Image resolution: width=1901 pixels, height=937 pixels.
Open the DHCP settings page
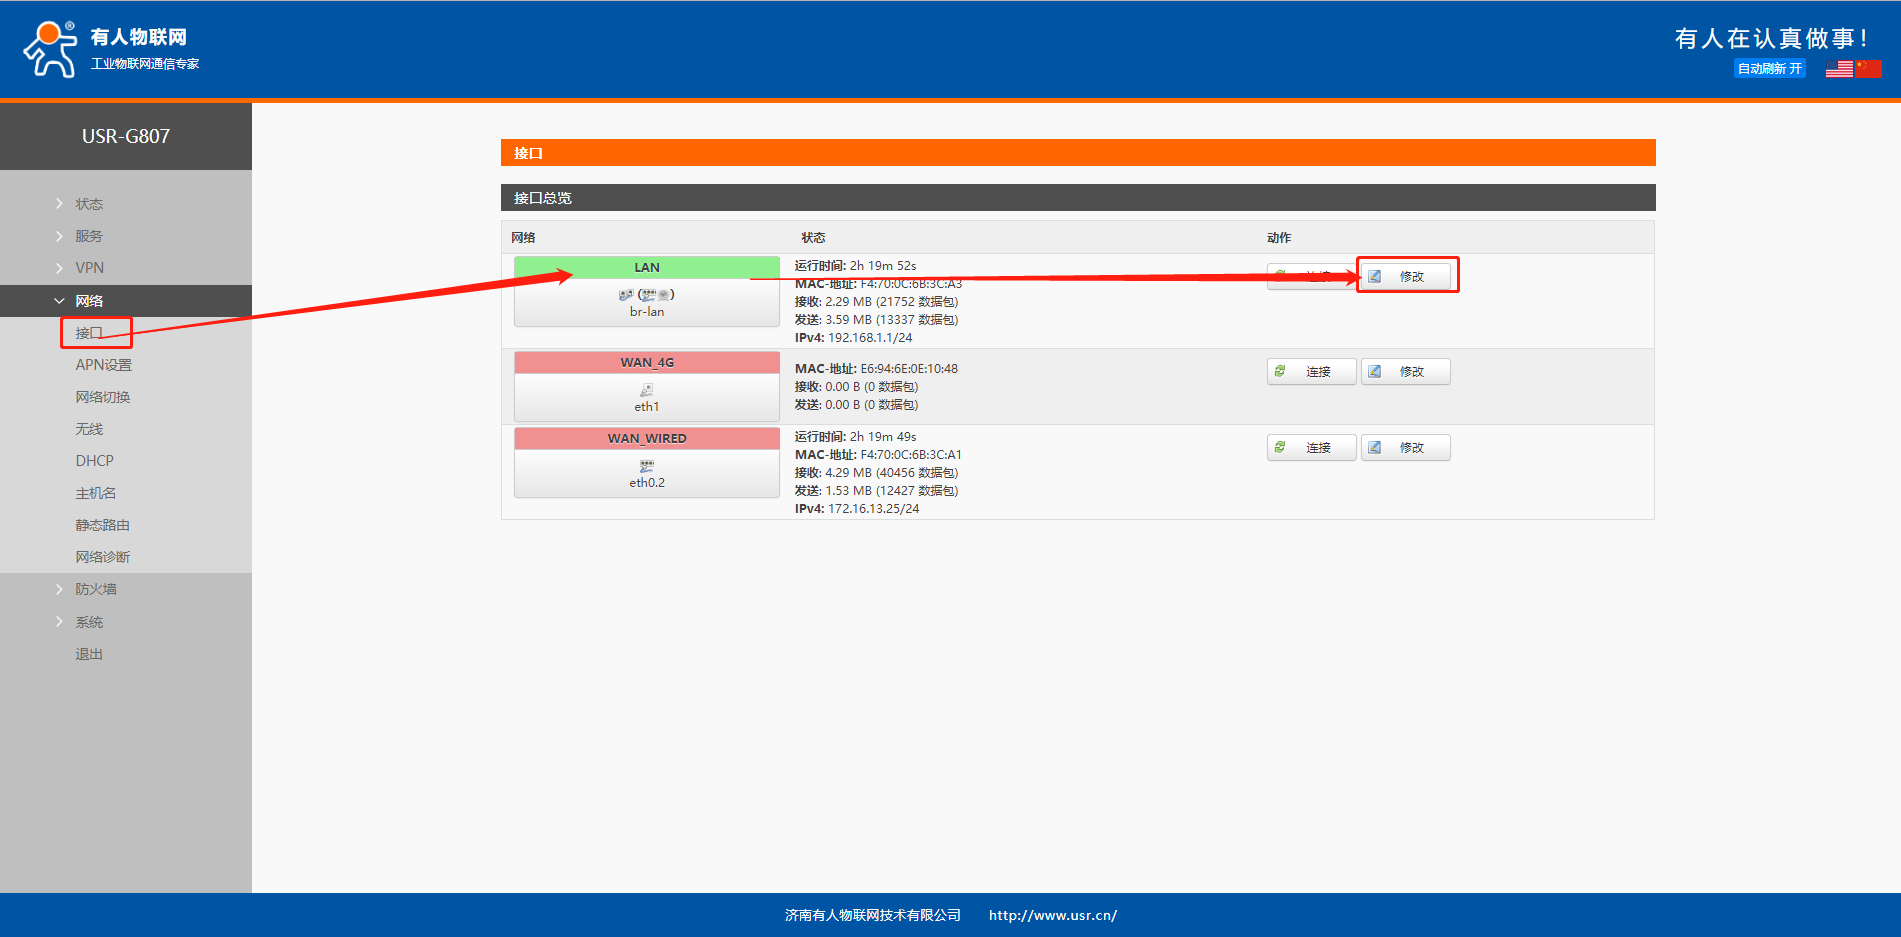click(x=94, y=461)
